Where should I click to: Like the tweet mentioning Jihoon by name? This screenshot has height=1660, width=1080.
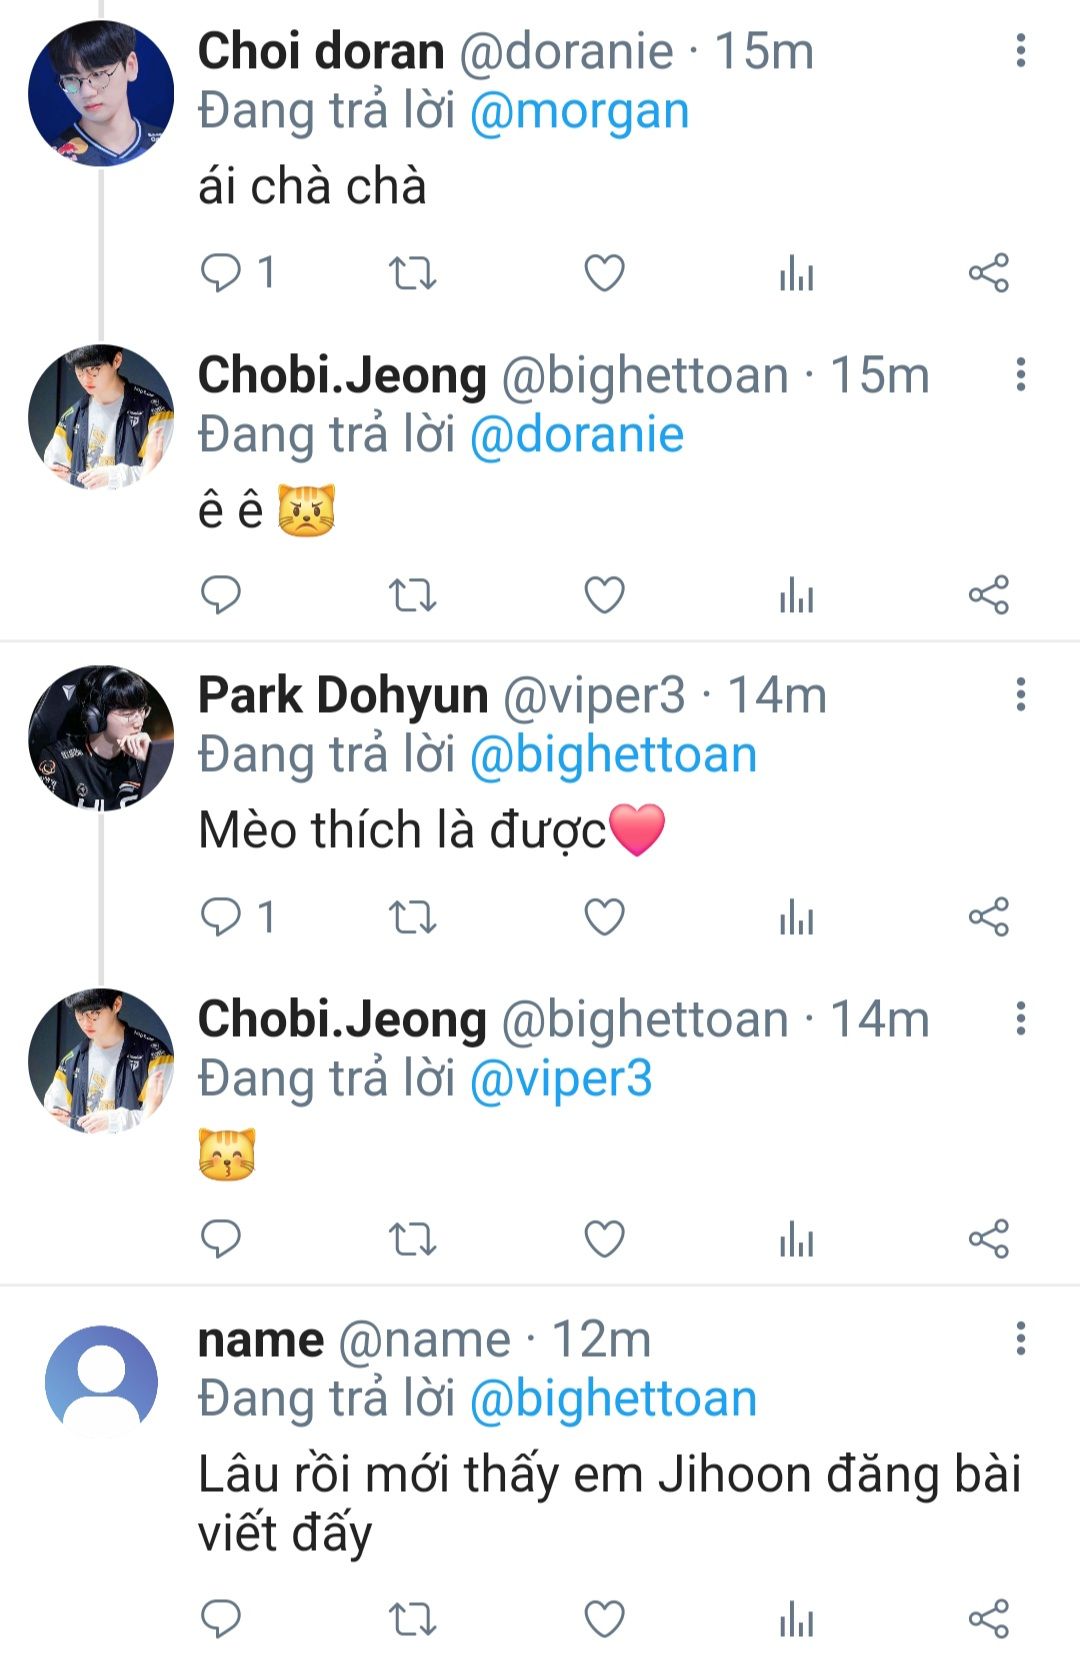pos(604,1618)
